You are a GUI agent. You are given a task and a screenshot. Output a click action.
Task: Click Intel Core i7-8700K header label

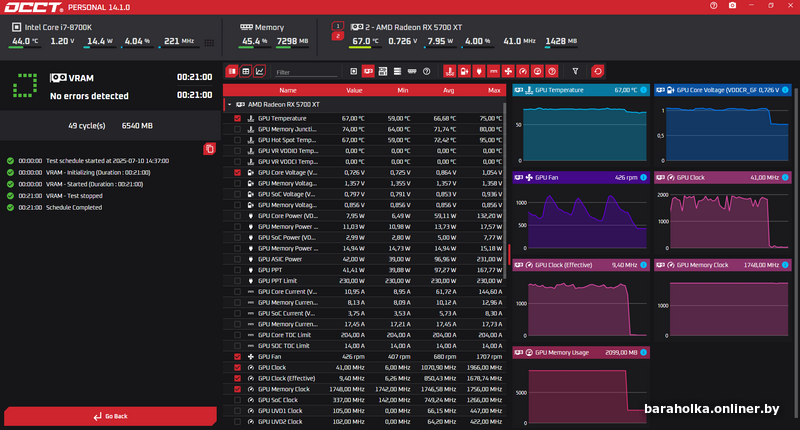point(58,28)
